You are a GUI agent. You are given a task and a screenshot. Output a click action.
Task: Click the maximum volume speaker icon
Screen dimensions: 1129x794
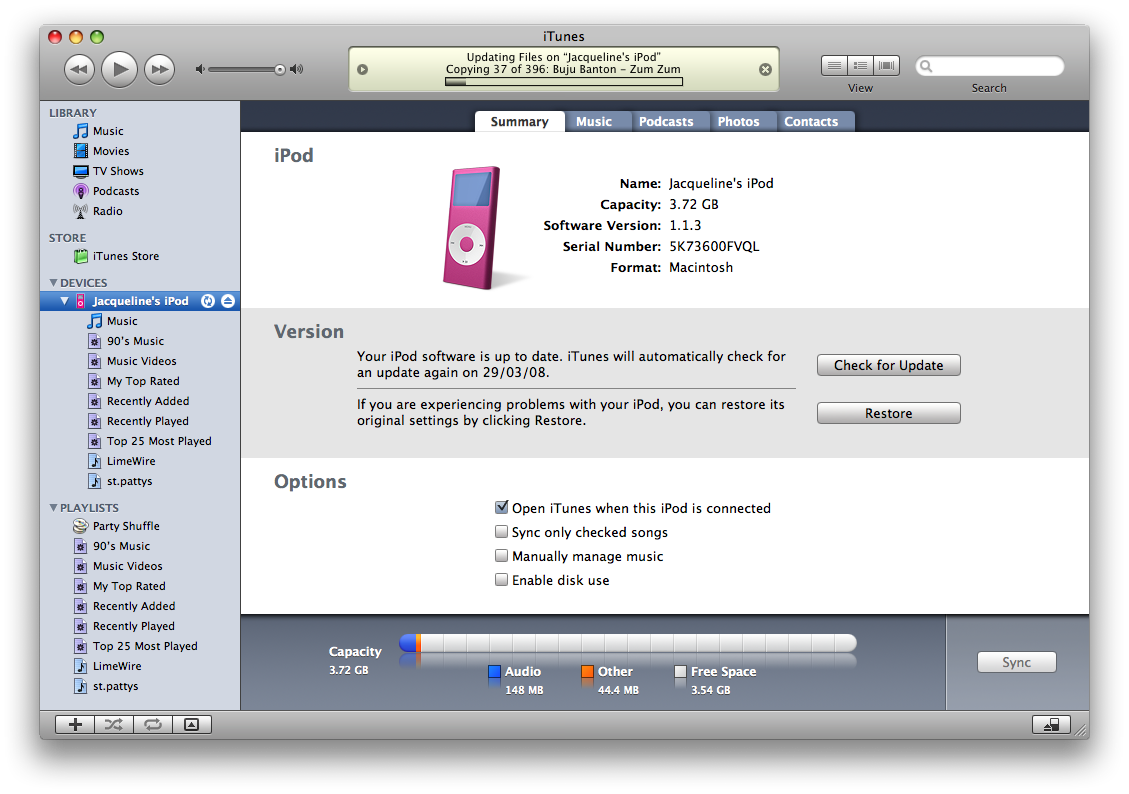tap(297, 69)
